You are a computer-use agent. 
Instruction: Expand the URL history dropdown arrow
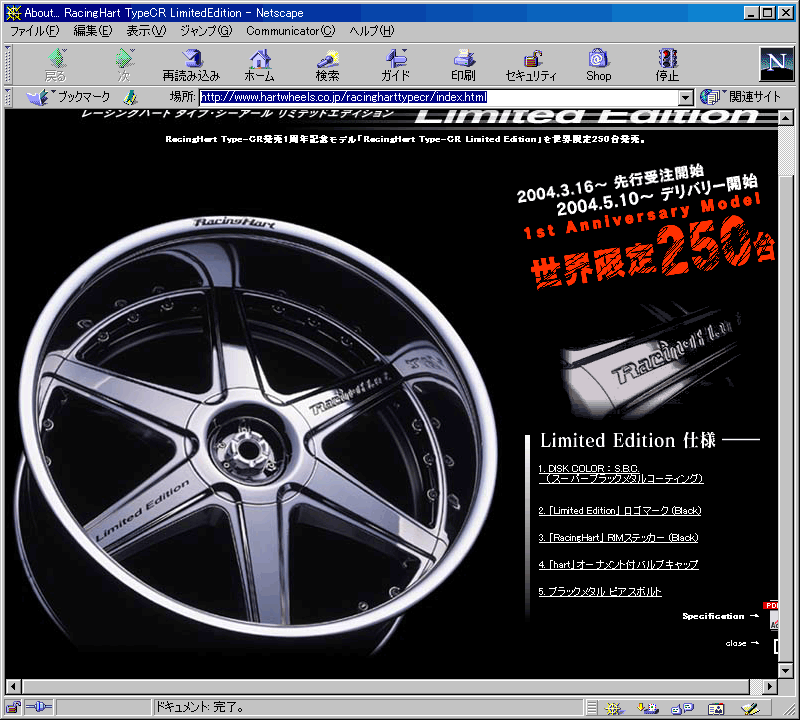tap(685, 97)
